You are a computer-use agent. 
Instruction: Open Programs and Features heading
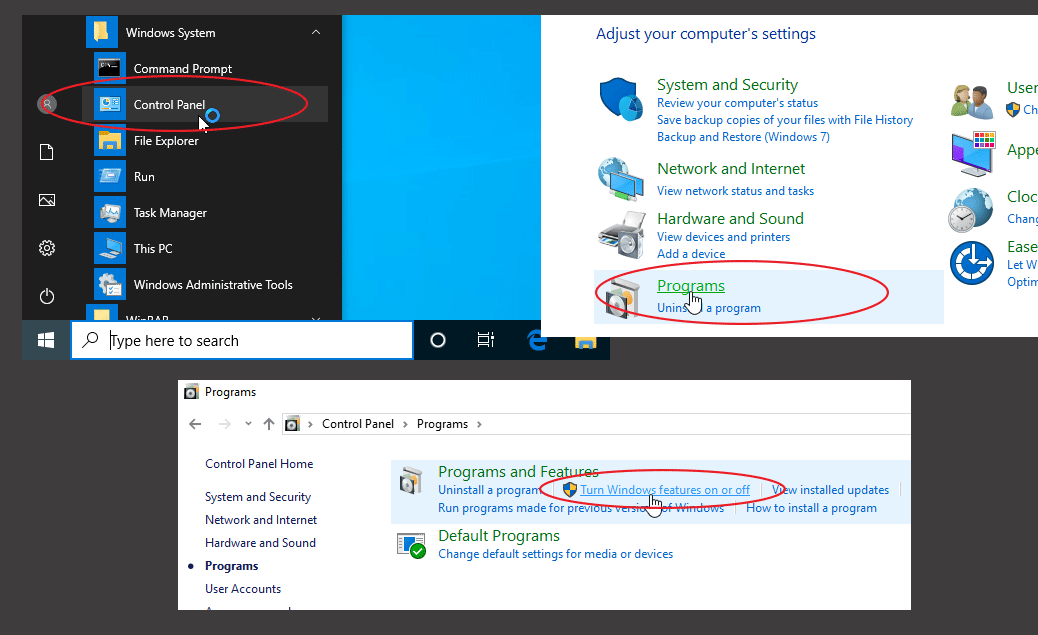point(518,471)
